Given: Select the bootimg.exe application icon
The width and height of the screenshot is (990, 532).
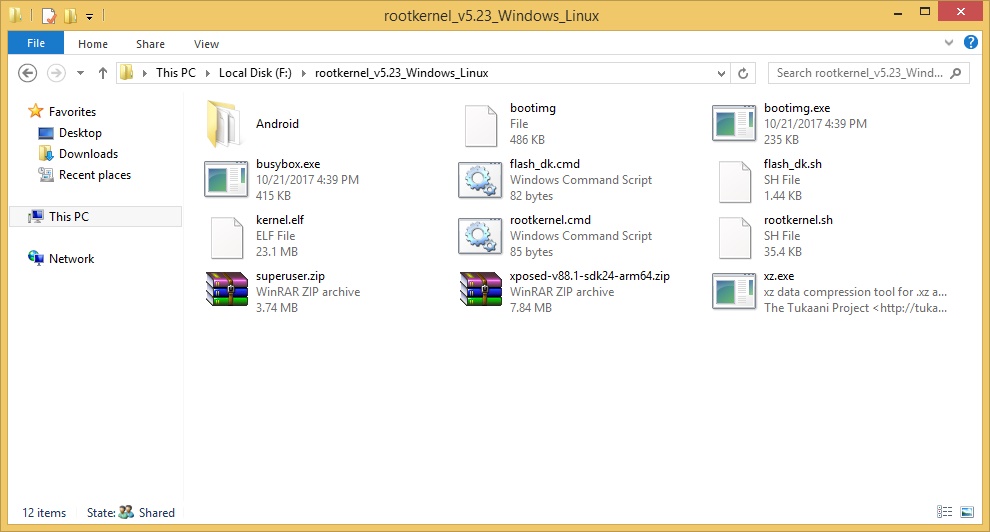Looking at the screenshot, I should pyautogui.click(x=734, y=124).
